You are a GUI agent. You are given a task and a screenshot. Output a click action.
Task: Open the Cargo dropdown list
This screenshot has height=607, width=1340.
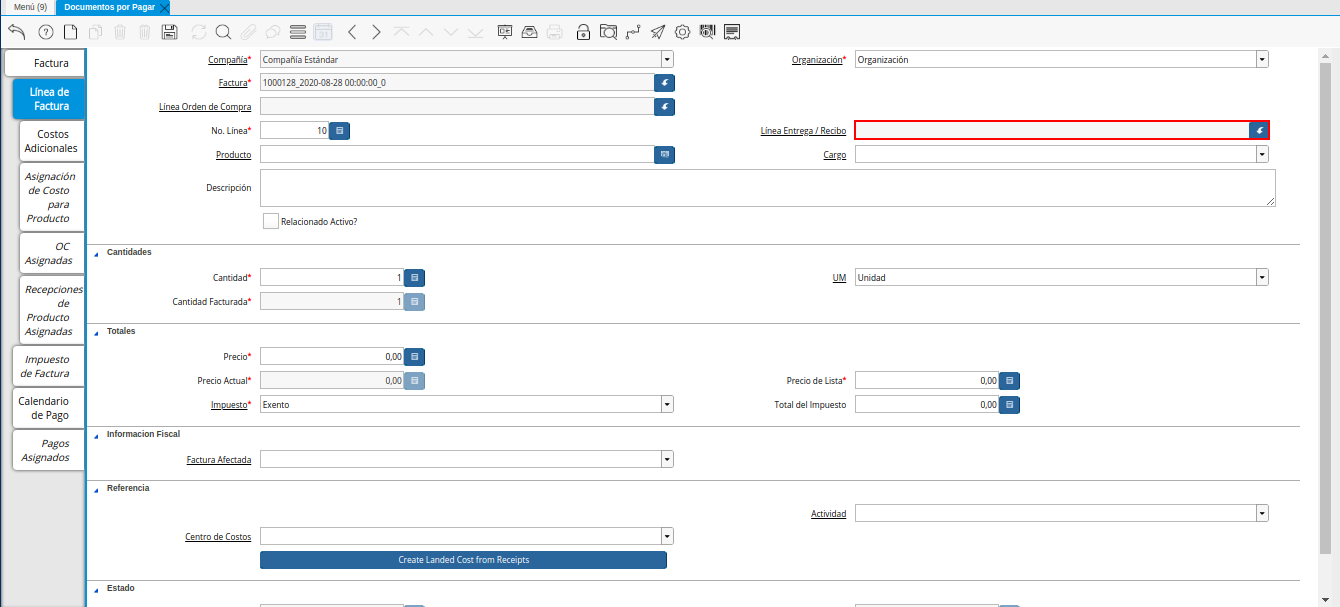point(1261,155)
